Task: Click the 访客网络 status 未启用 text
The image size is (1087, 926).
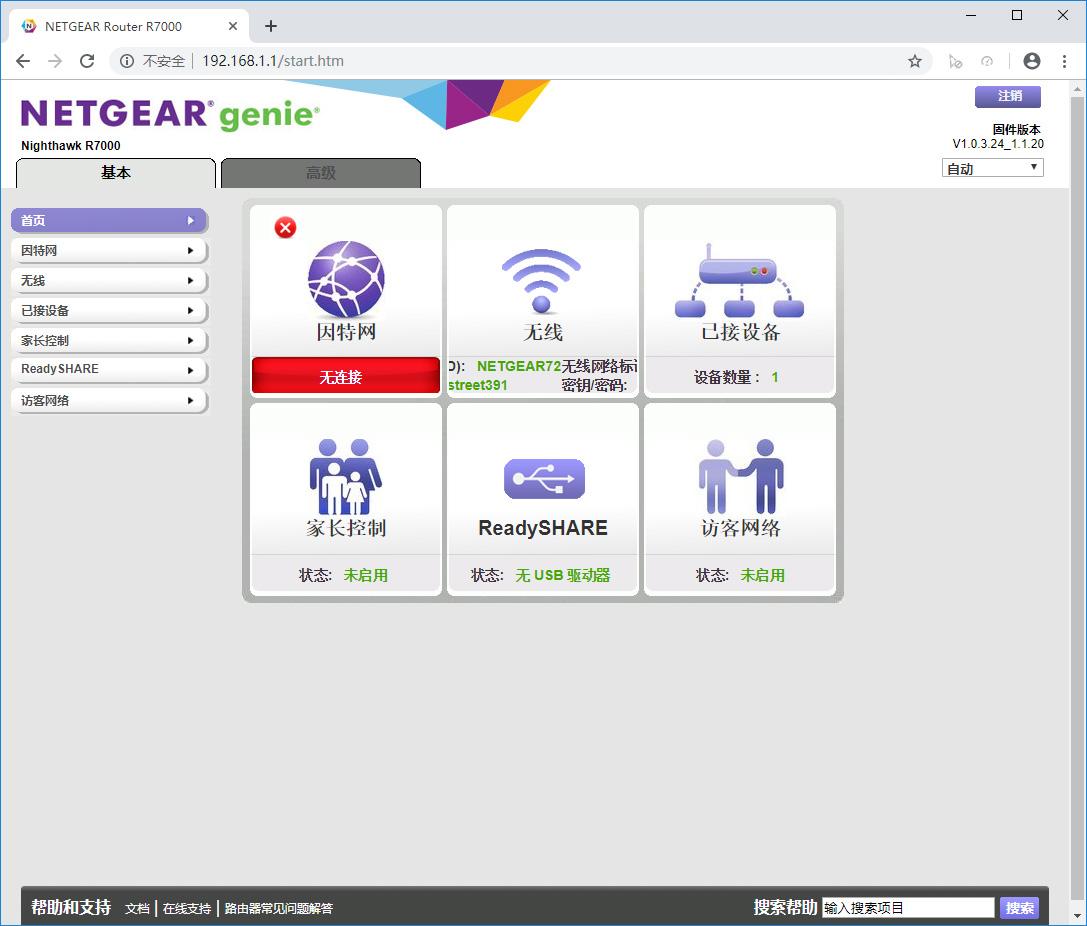Action: pos(763,575)
